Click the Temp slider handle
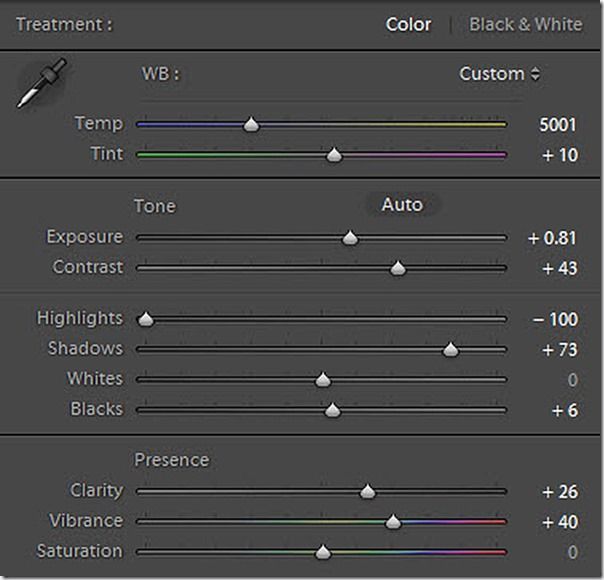This screenshot has width=604, height=580. [x=252, y=125]
